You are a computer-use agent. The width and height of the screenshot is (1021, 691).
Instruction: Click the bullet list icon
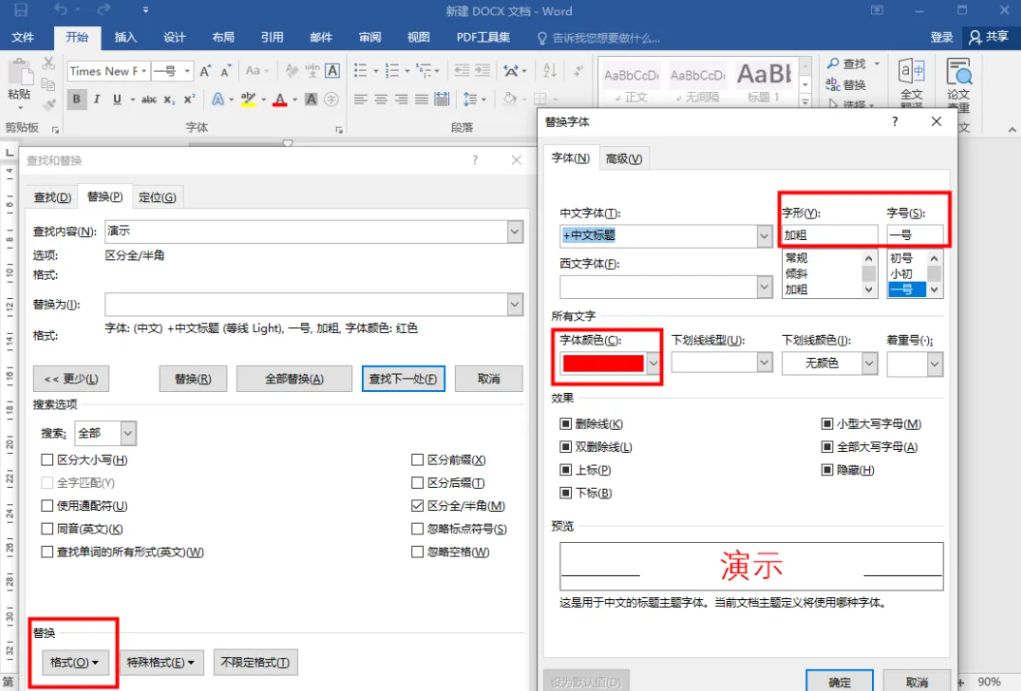click(360, 70)
